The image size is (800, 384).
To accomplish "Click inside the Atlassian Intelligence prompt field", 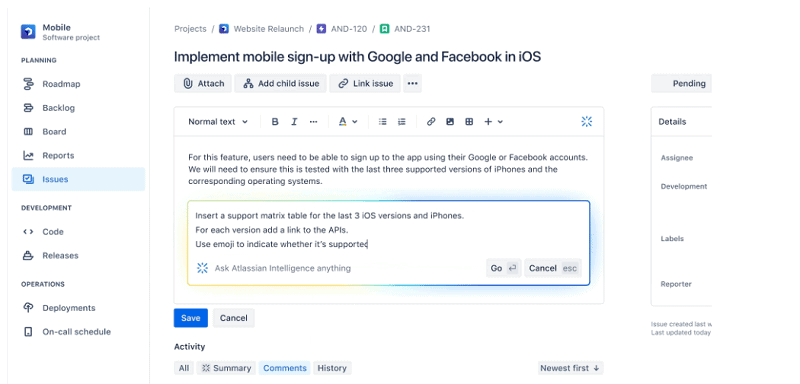I will 388,229.
